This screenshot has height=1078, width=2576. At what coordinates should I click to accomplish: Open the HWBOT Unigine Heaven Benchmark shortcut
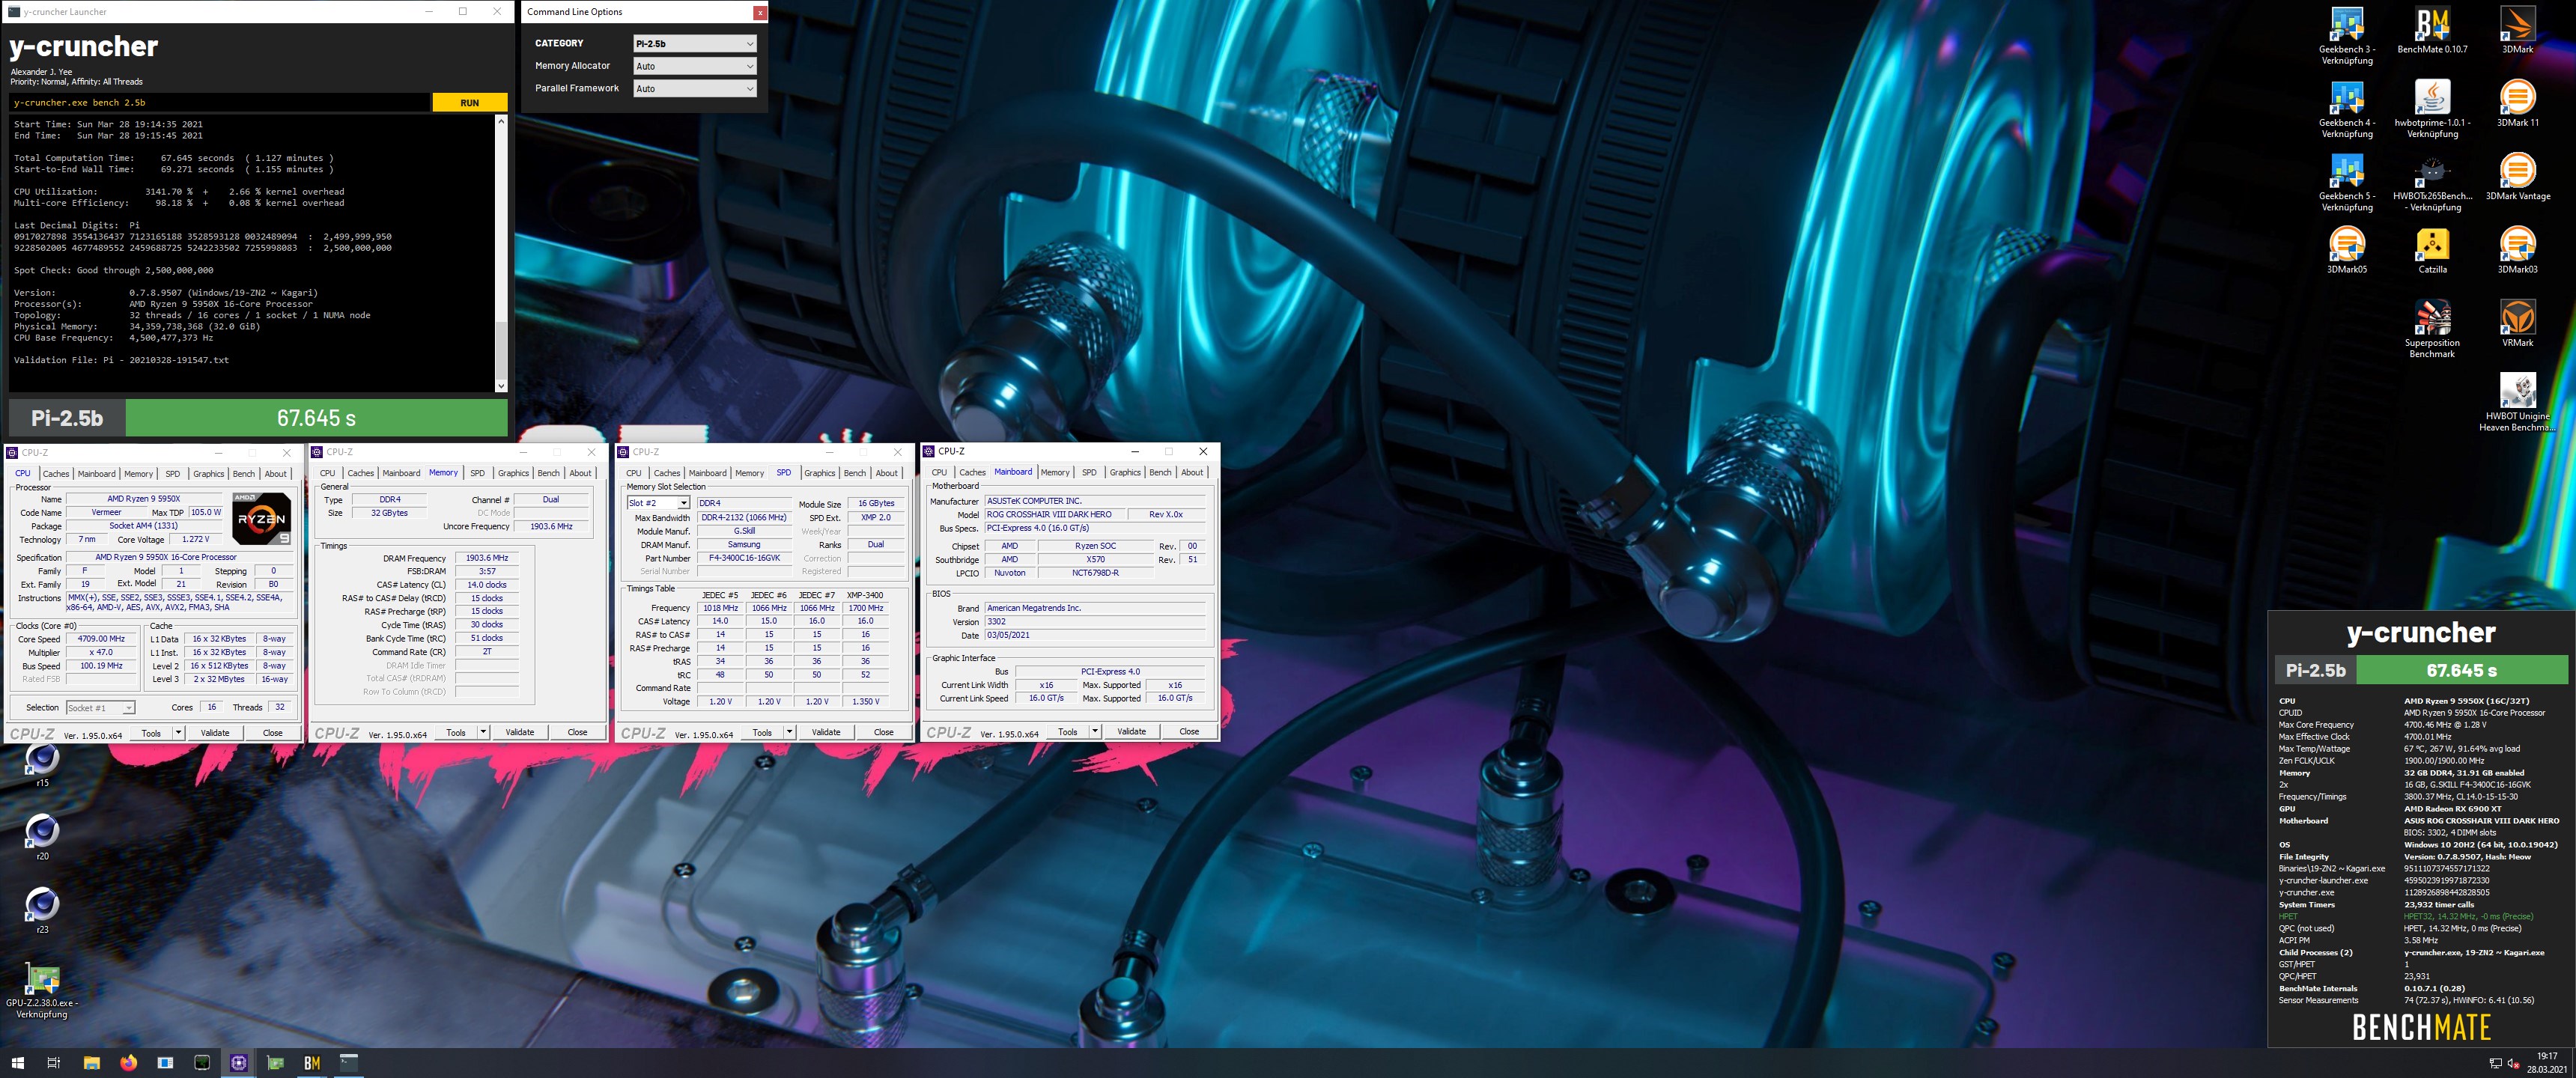(x=2517, y=403)
